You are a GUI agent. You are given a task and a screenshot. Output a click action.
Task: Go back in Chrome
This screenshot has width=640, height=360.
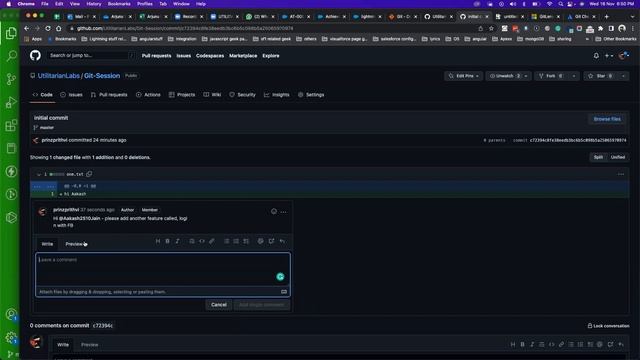click(27, 28)
